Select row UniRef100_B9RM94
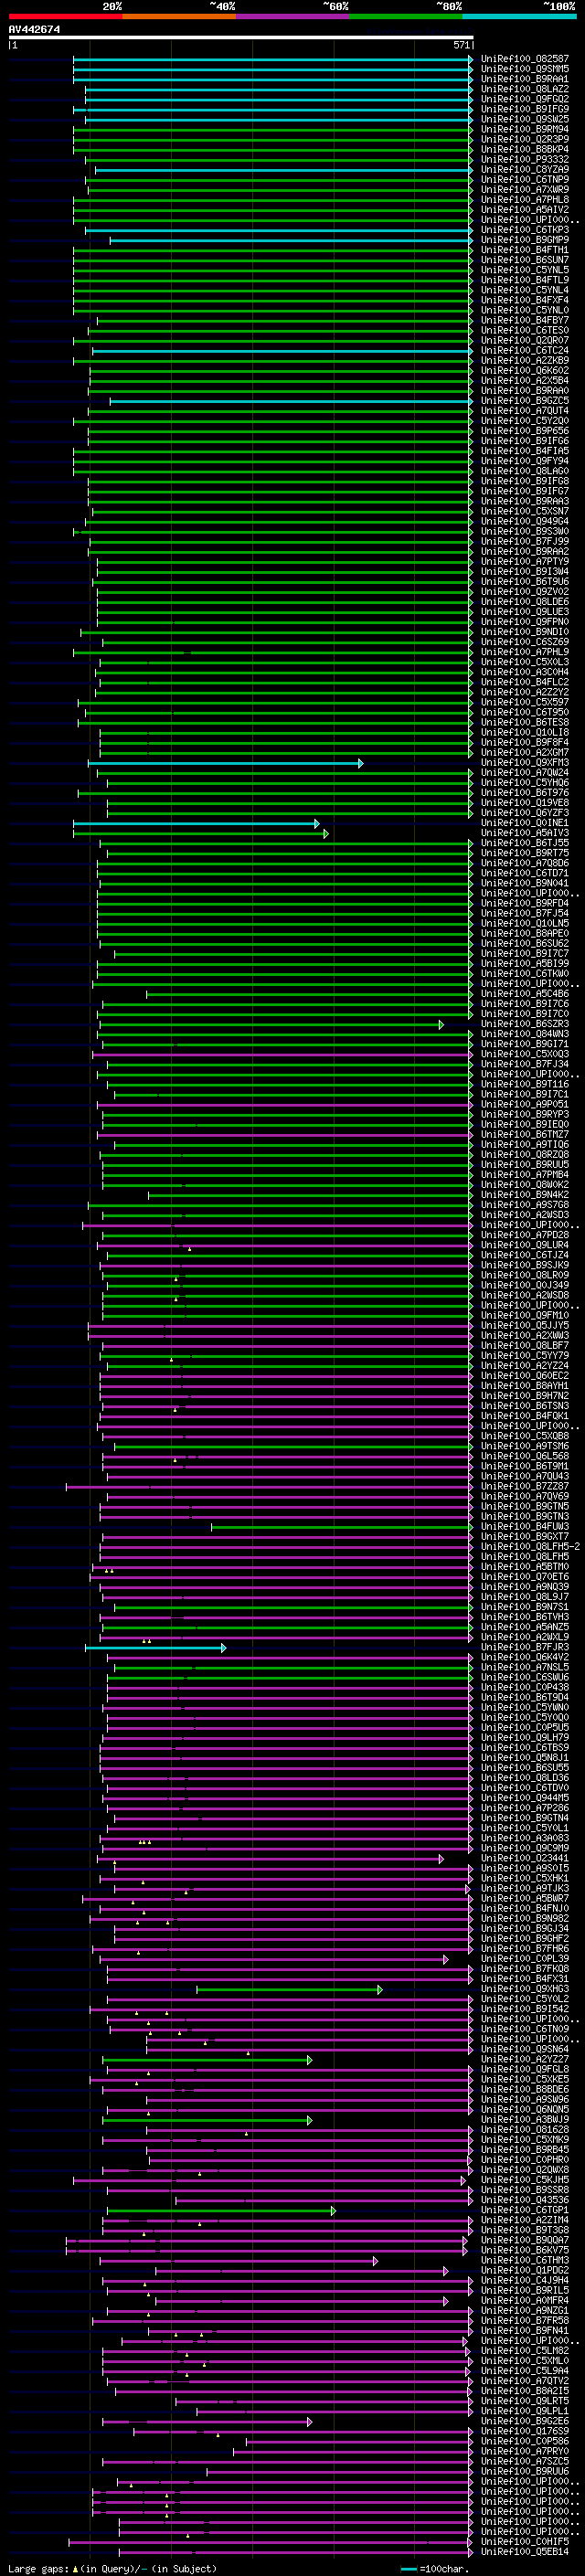This screenshot has width=585, height=2576. click(525, 129)
